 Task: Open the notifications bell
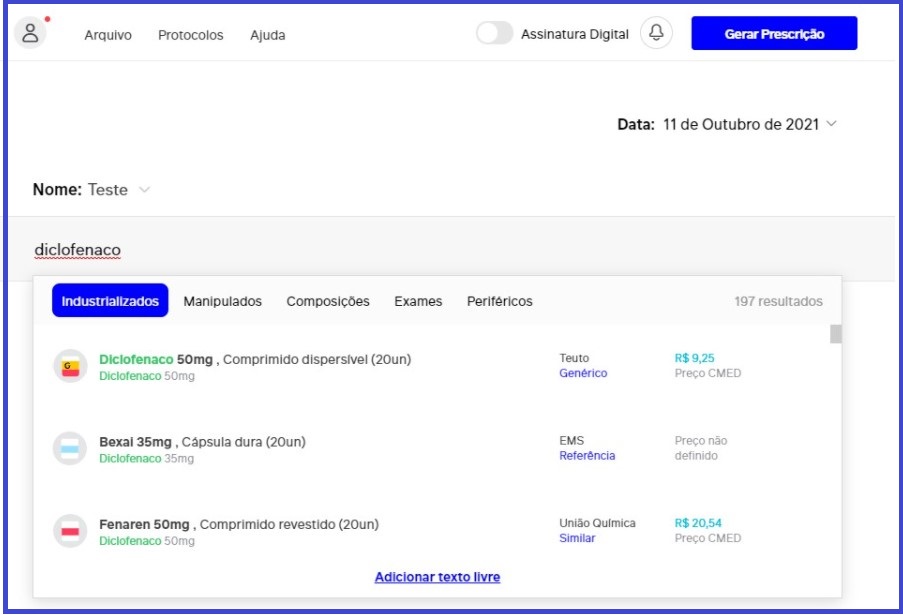656,33
